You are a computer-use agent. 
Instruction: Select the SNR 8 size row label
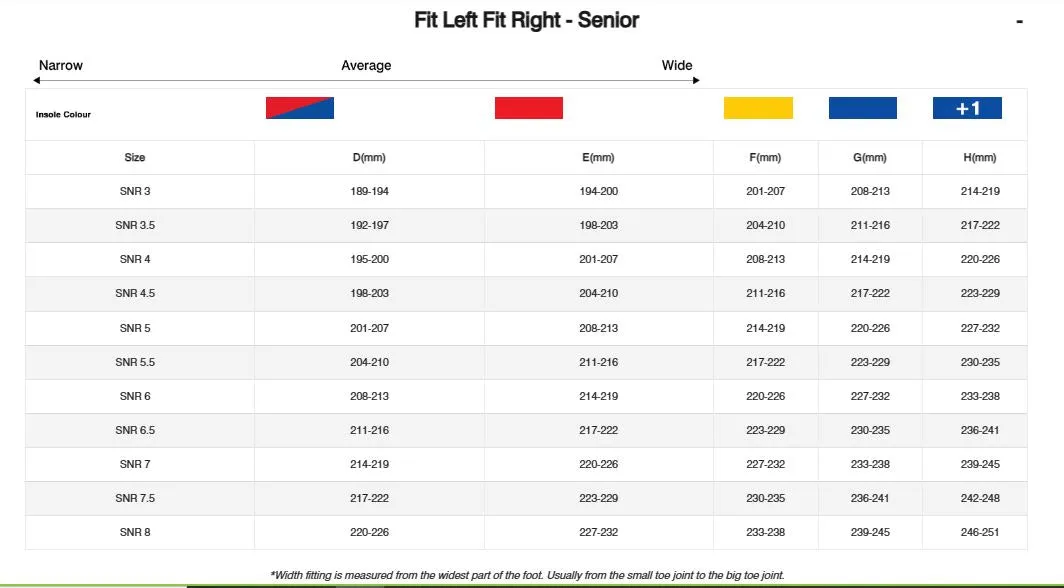pos(135,532)
